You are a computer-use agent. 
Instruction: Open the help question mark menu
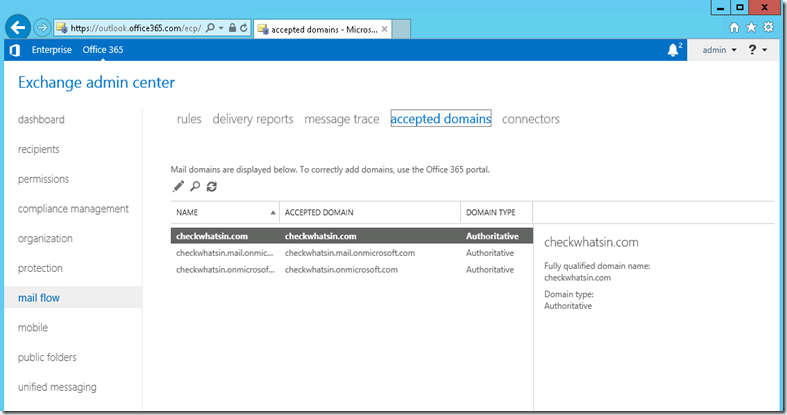[757, 50]
